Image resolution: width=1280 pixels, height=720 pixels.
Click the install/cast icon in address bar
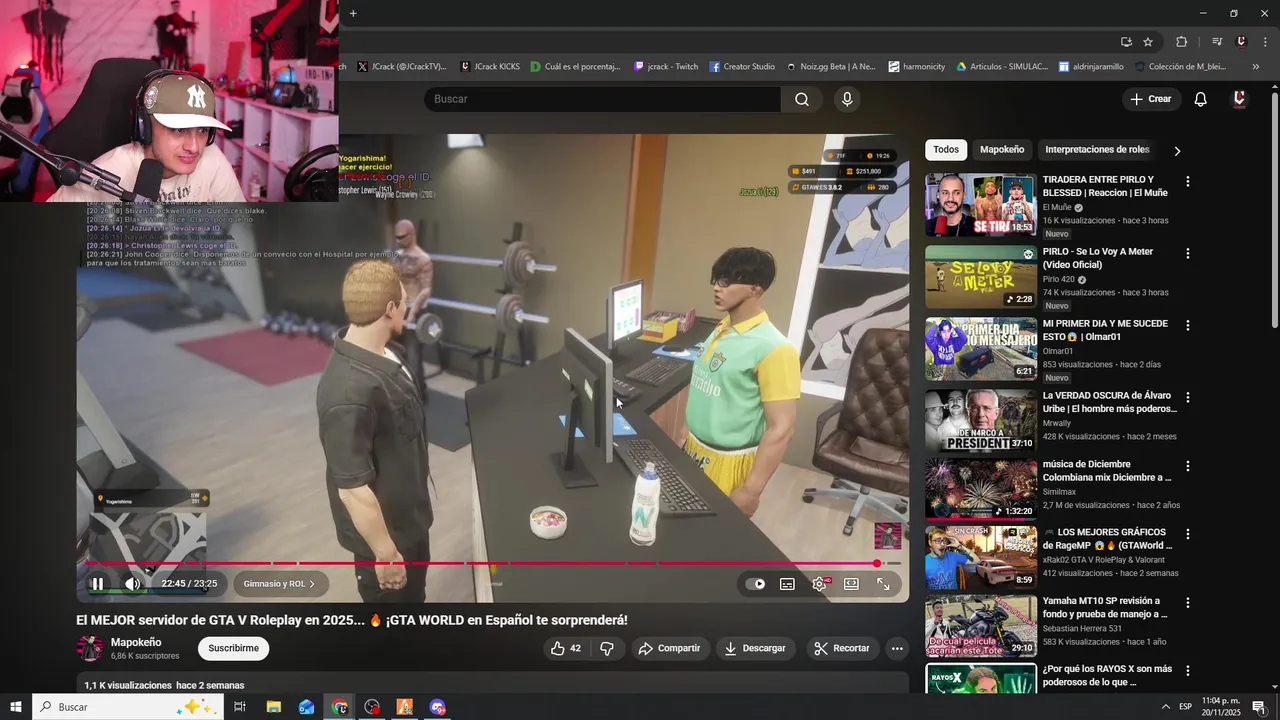[x=1126, y=42]
